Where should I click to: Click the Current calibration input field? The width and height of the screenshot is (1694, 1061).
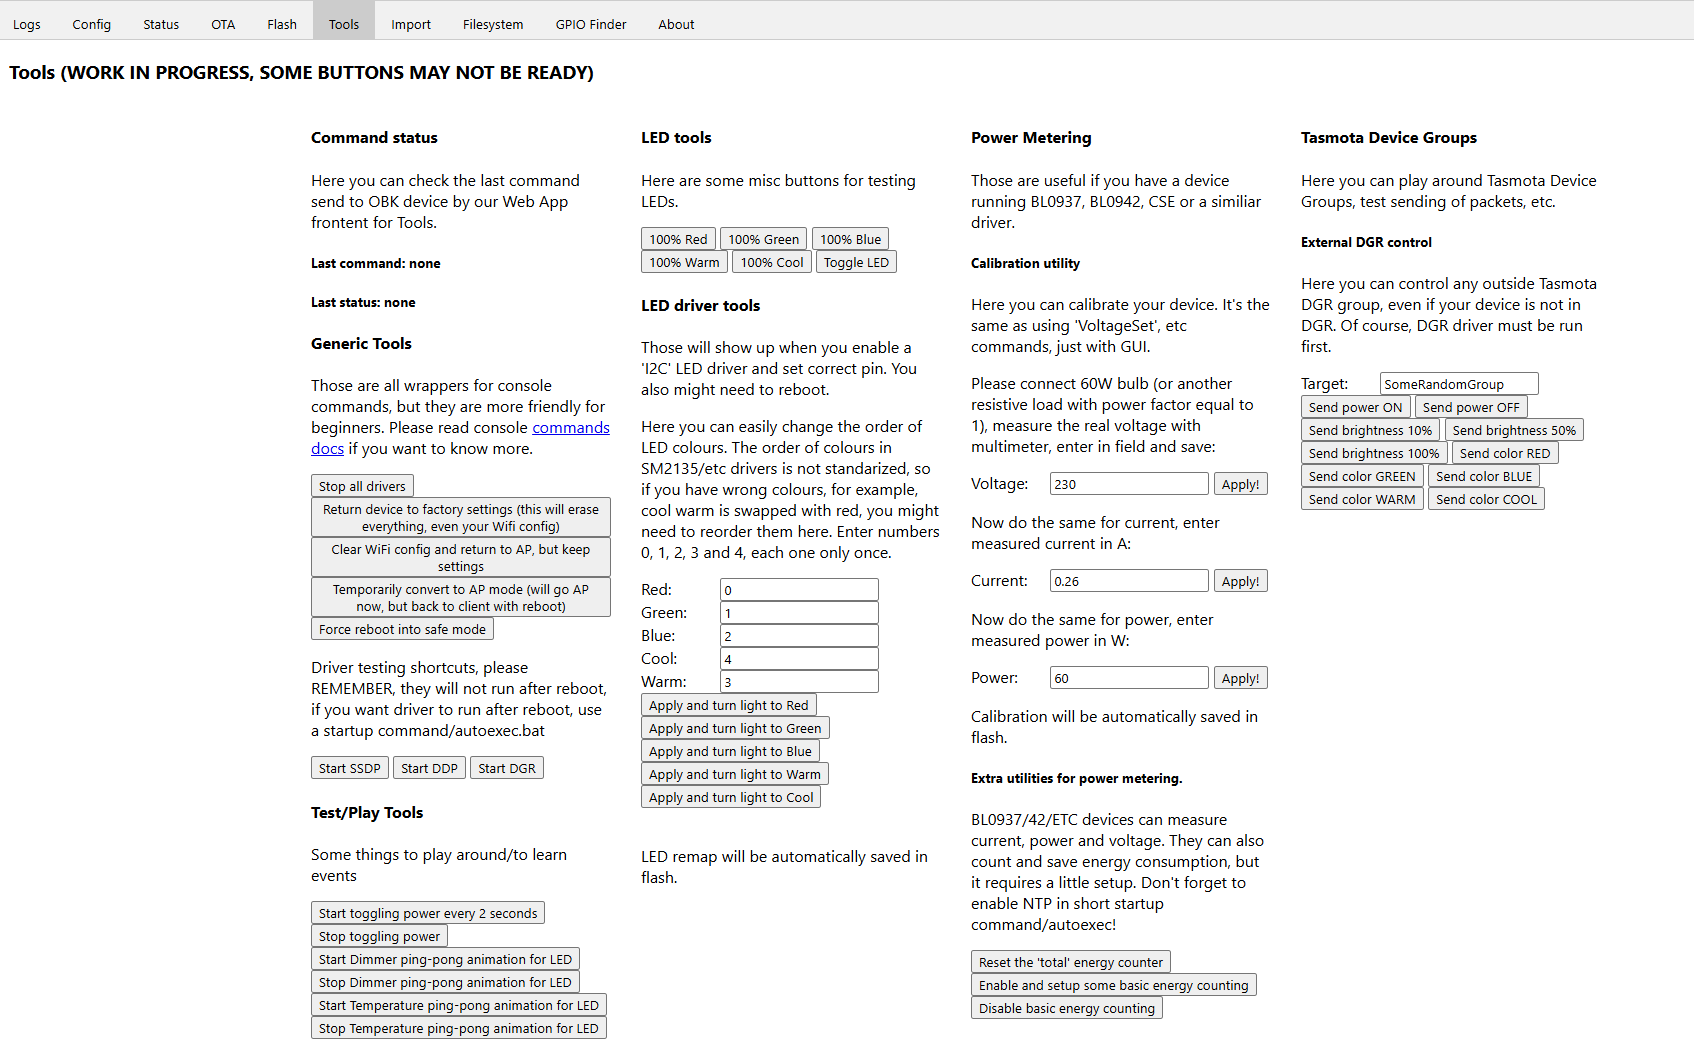click(x=1129, y=581)
